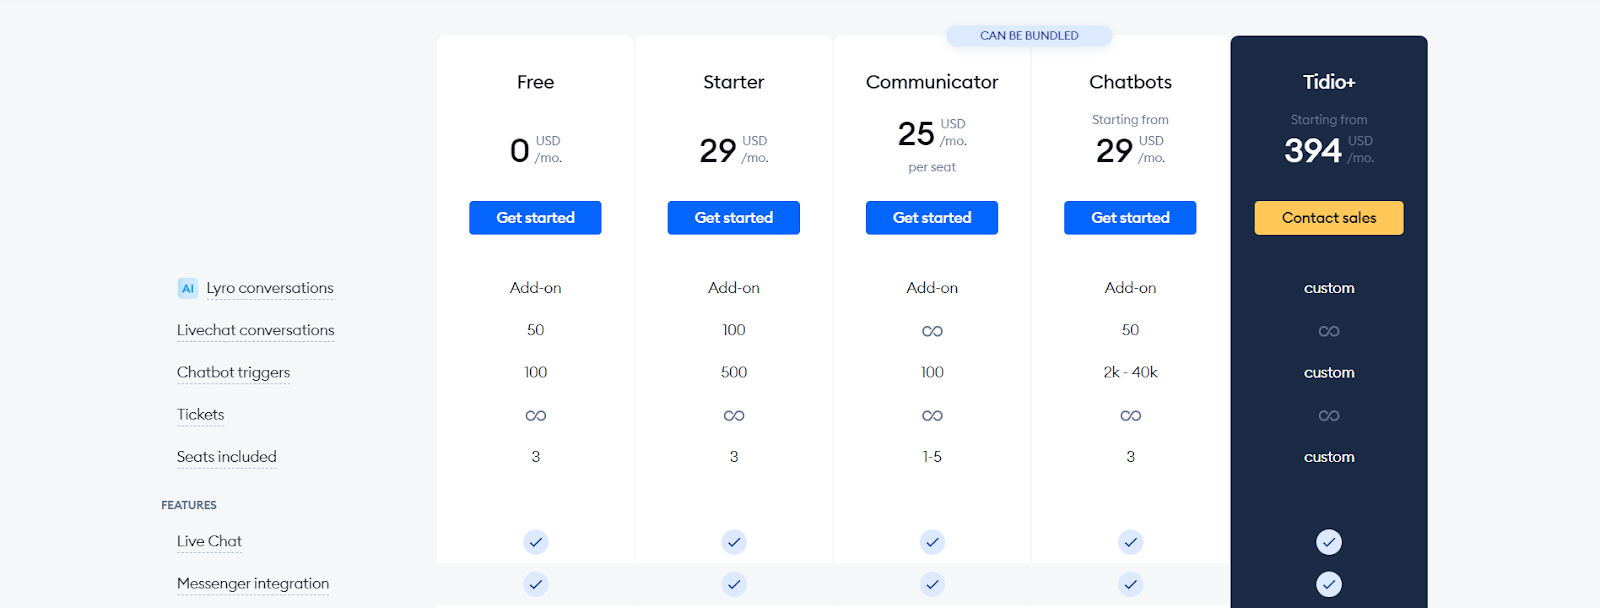The width and height of the screenshot is (1600, 608).
Task: Click infinity symbol for Livechat conversations in Tidio+
Action: (x=1329, y=331)
